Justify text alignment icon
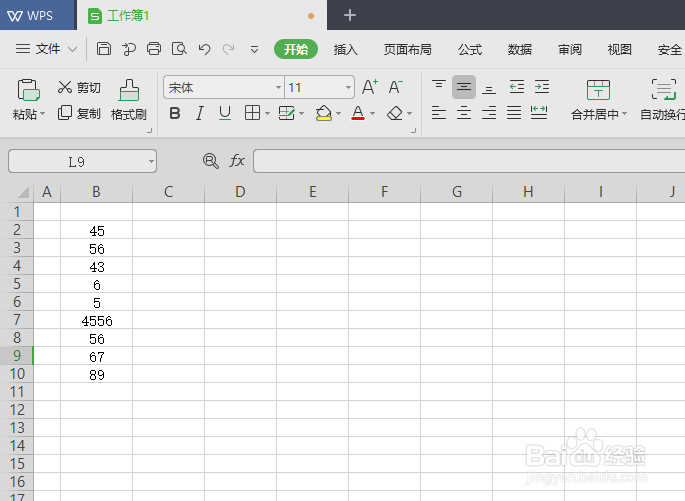685x501 pixels. [x=514, y=113]
